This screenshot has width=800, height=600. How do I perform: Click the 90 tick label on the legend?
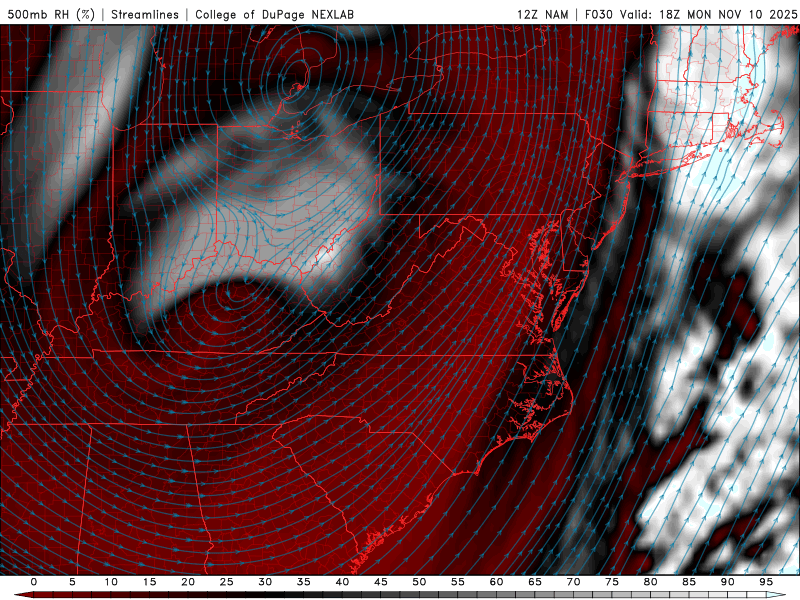[x=727, y=582]
